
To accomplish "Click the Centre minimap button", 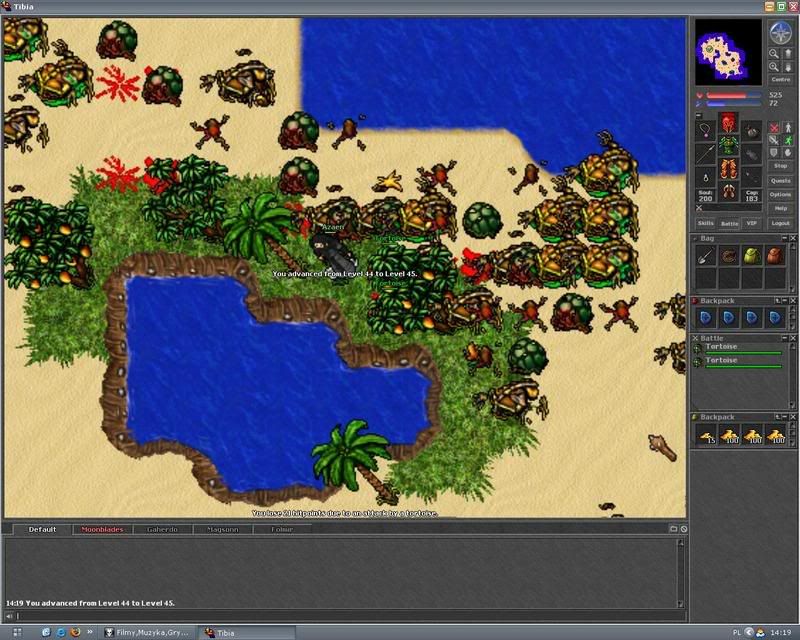I will [x=781, y=80].
